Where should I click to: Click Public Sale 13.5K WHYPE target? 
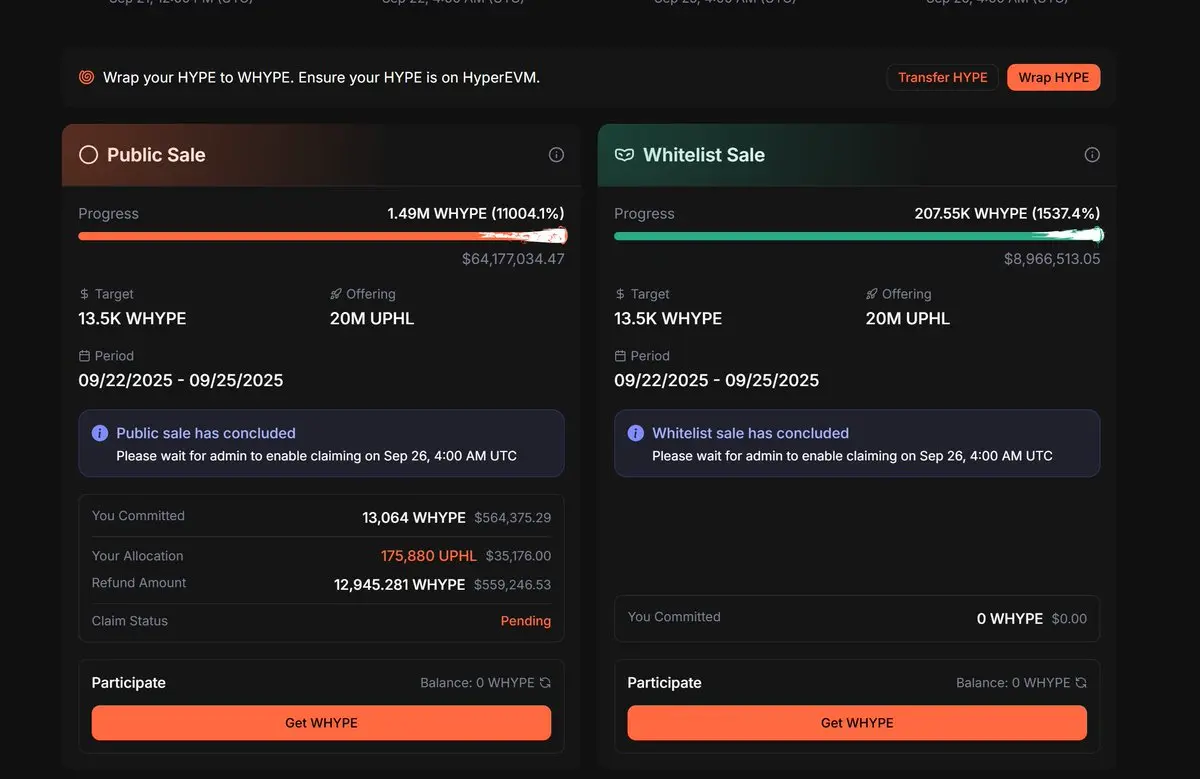132,319
